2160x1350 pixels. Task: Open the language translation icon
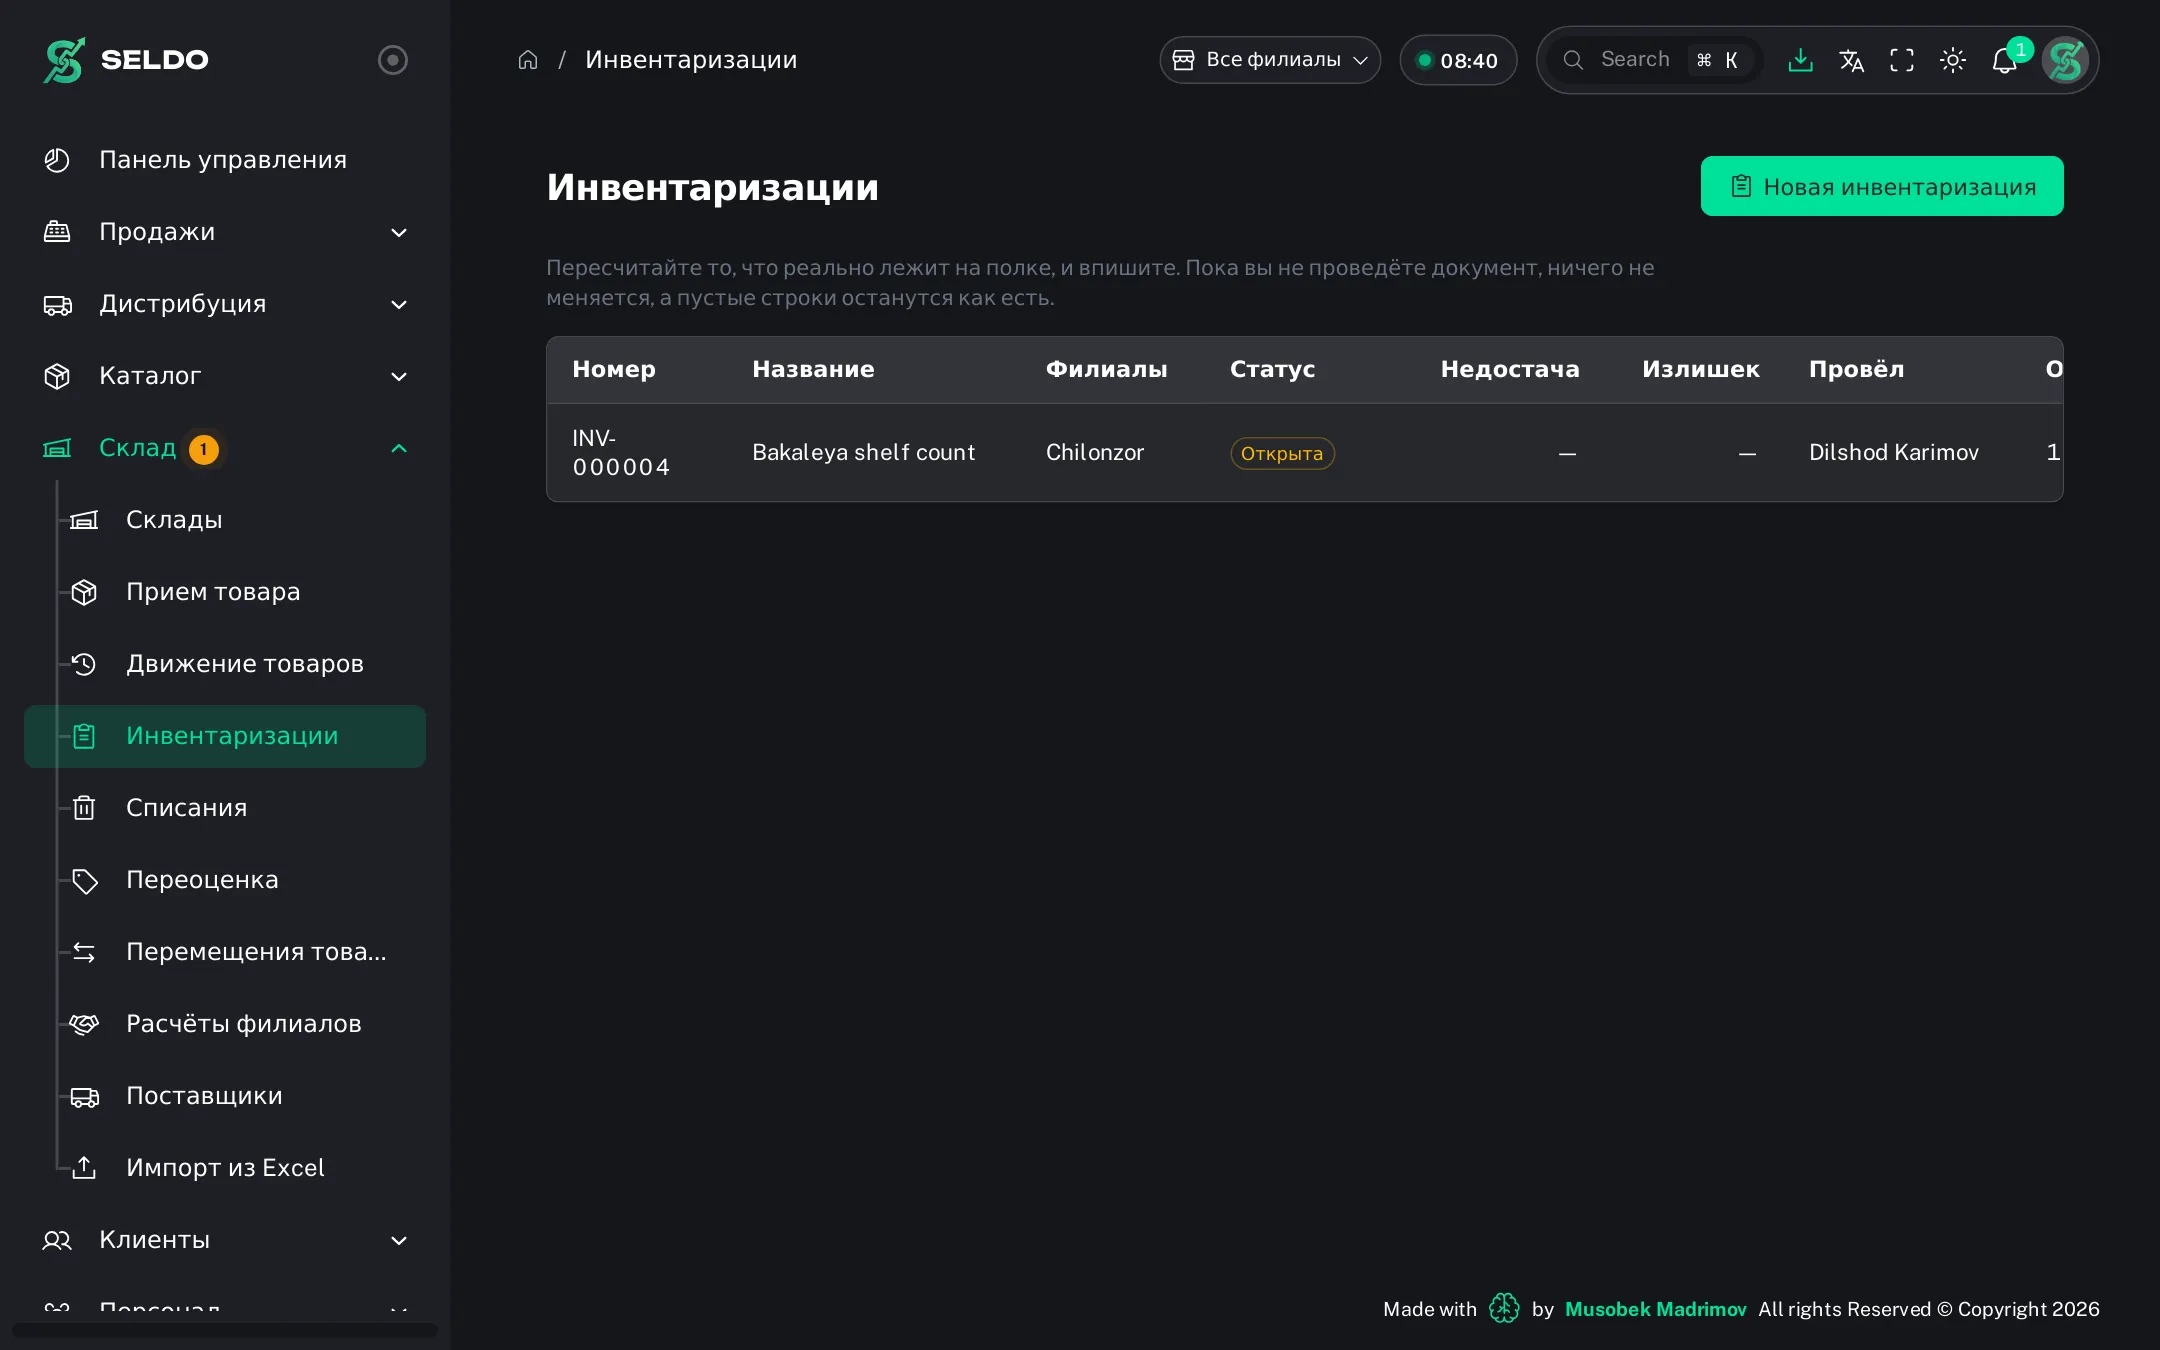[x=1851, y=60]
